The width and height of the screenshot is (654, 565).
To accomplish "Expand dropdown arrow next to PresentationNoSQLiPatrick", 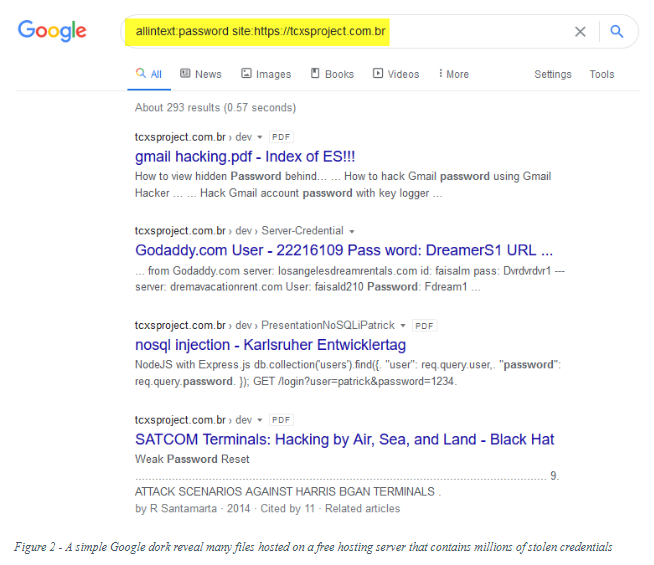I will tap(403, 326).
